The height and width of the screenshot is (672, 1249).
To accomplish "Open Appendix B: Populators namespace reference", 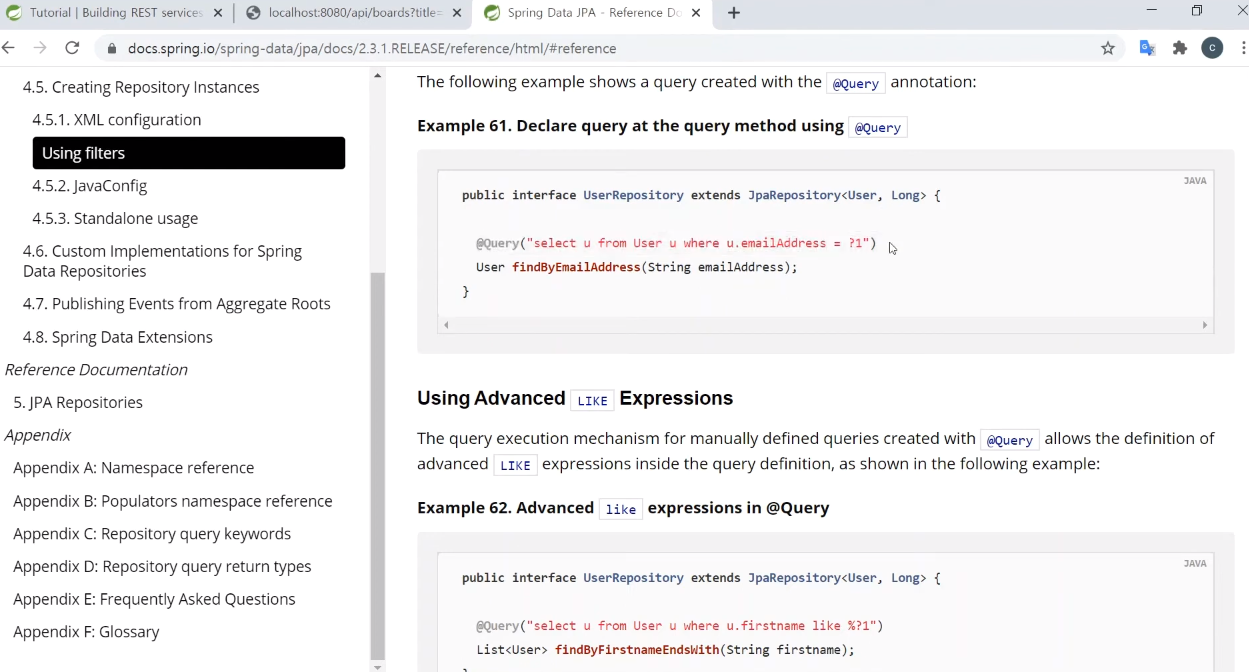I will click(x=173, y=501).
